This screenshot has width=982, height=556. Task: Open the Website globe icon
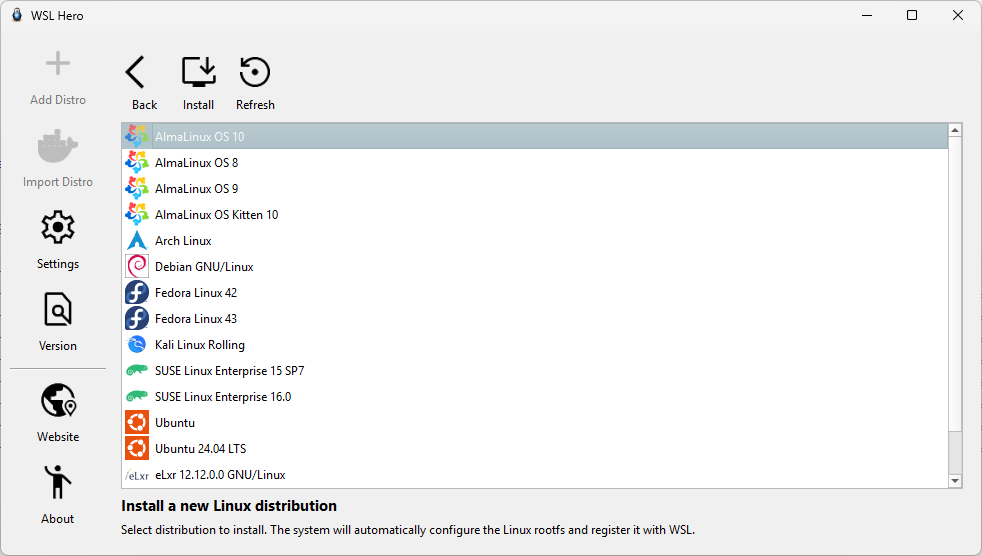(x=58, y=401)
